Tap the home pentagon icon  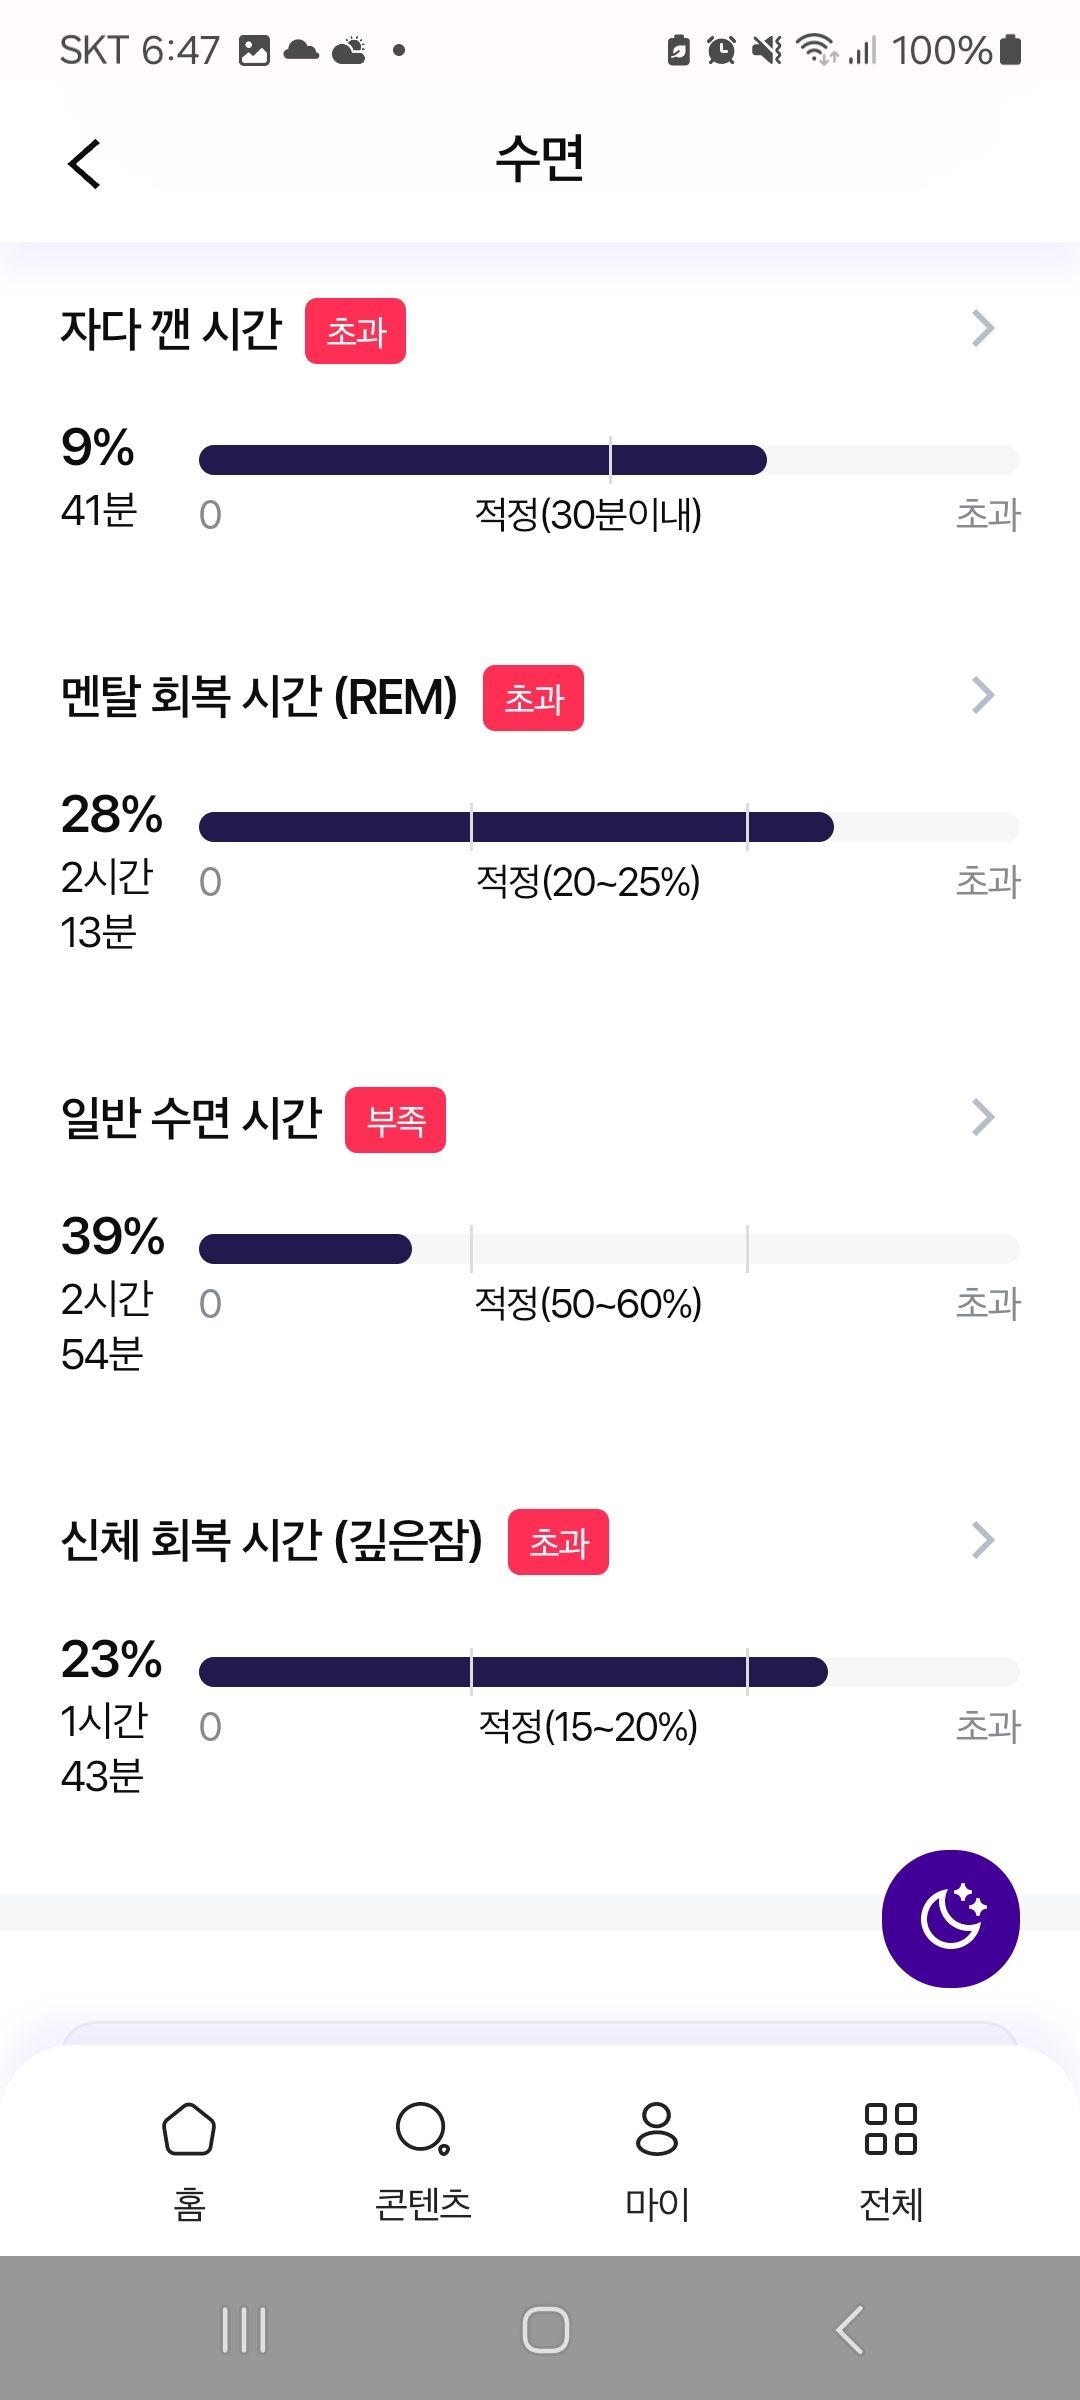[189, 2128]
